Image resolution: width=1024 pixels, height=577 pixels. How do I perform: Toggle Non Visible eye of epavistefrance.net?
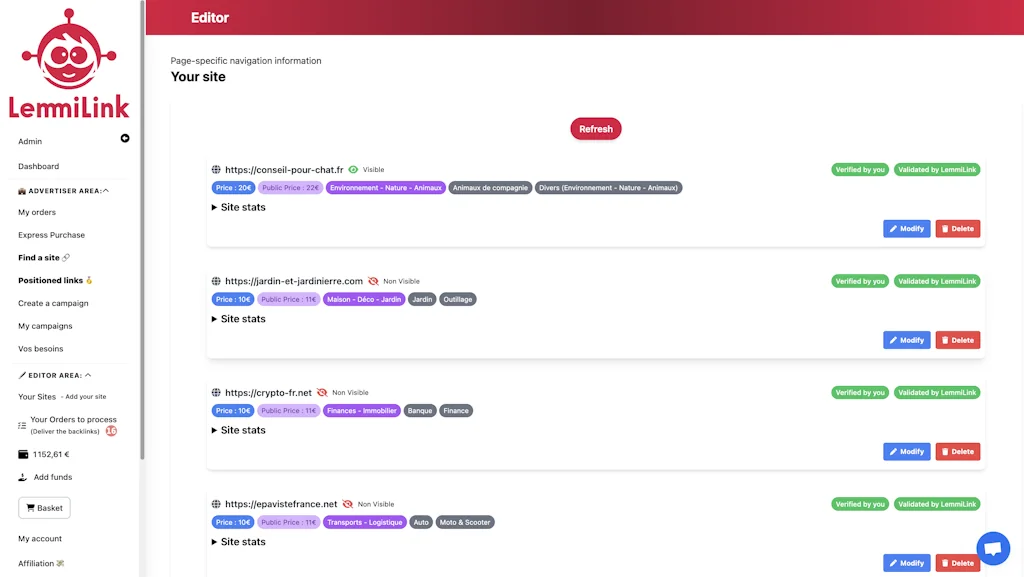[x=347, y=504]
